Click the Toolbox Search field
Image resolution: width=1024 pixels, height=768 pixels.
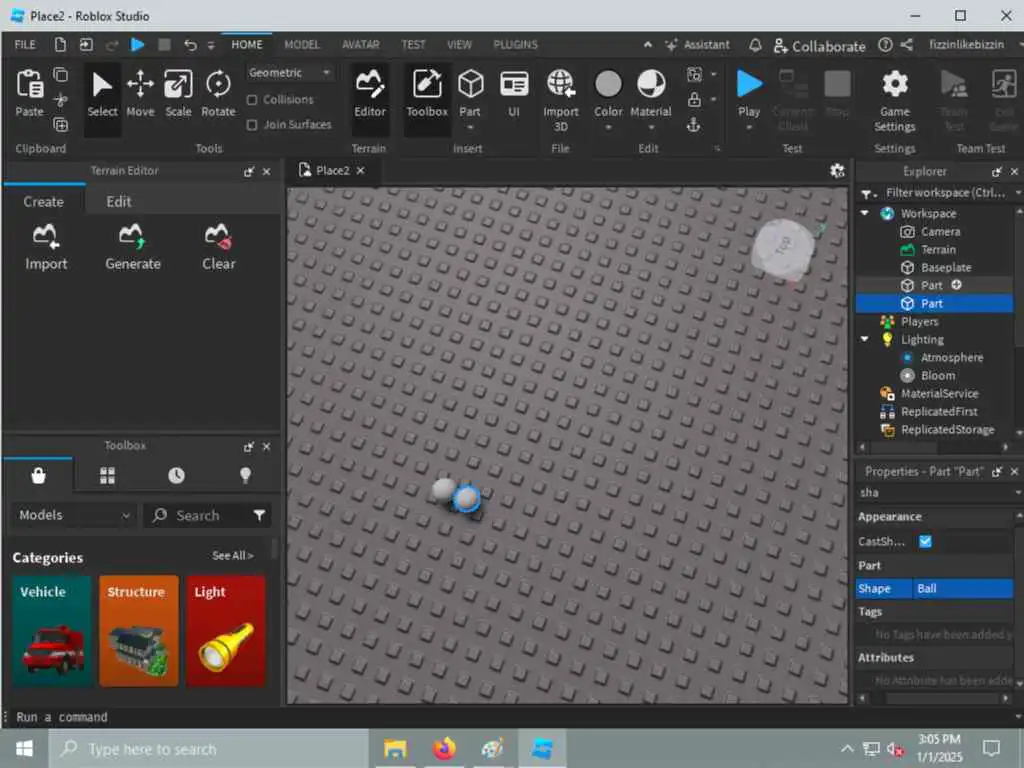(x=198, y=515)
